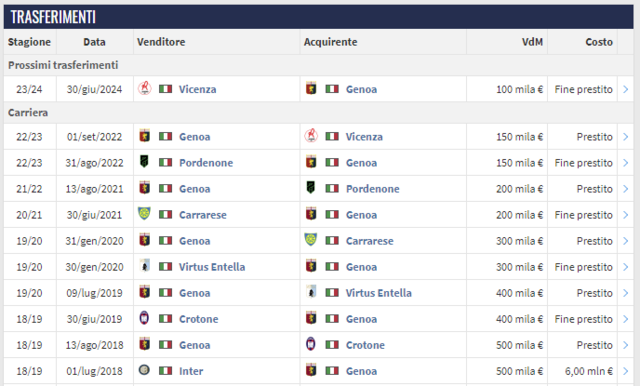Viewport: 640px width, 386px height.
Task: Click the Venditore column header
Action: click(x=161, y=42)
